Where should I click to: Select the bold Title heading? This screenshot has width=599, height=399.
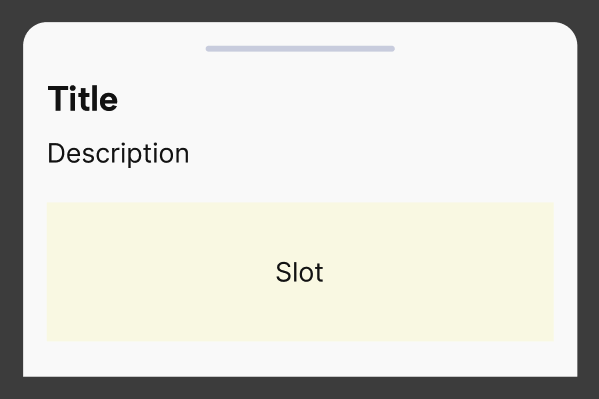coord(83,99)
